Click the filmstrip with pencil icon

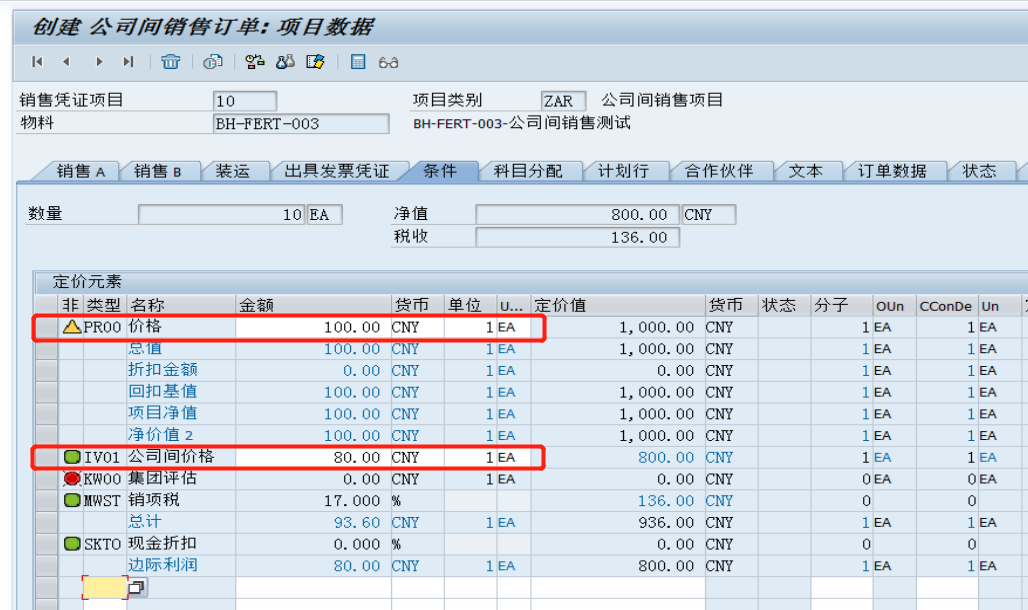[315, 62]
